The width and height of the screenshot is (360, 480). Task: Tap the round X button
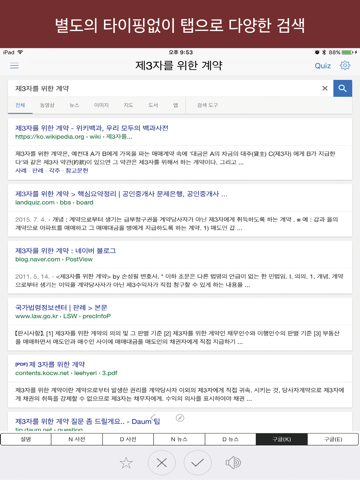point(162,463)
